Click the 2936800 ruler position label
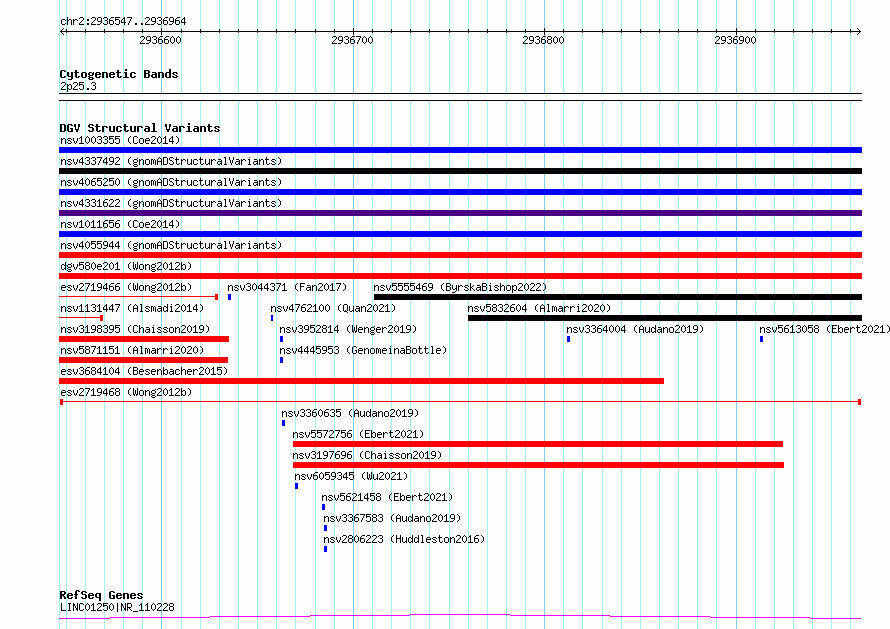 [x=544, y=40]
